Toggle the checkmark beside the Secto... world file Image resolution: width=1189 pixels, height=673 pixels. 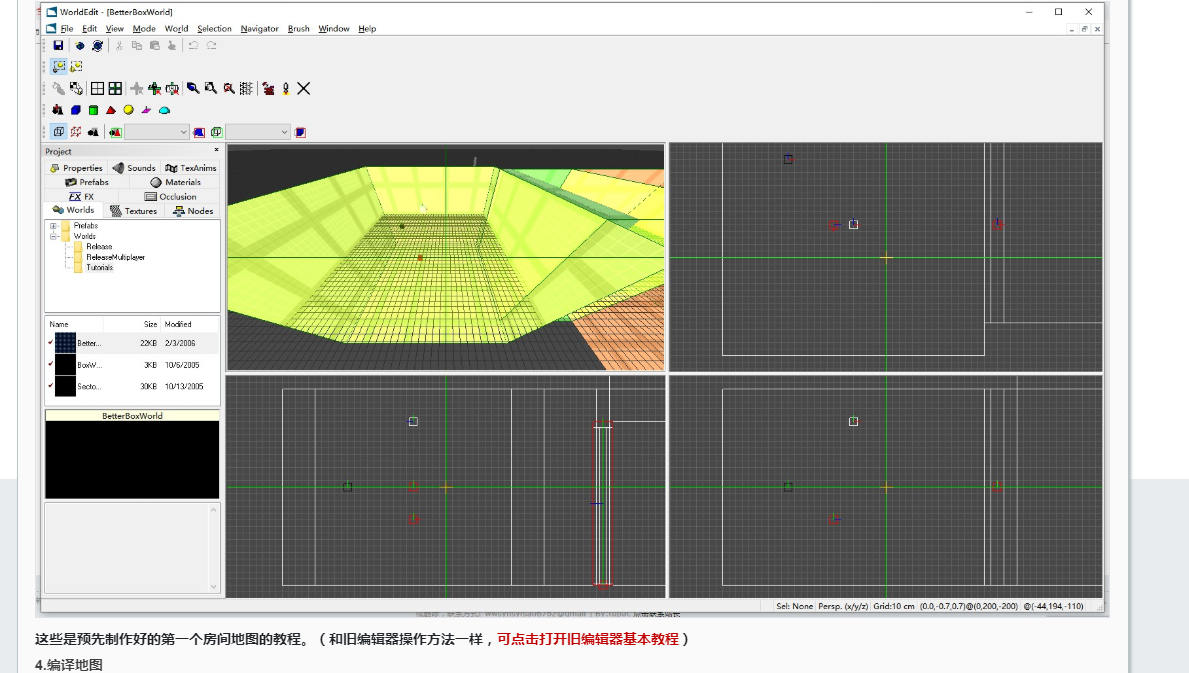[x=51, y=385]
